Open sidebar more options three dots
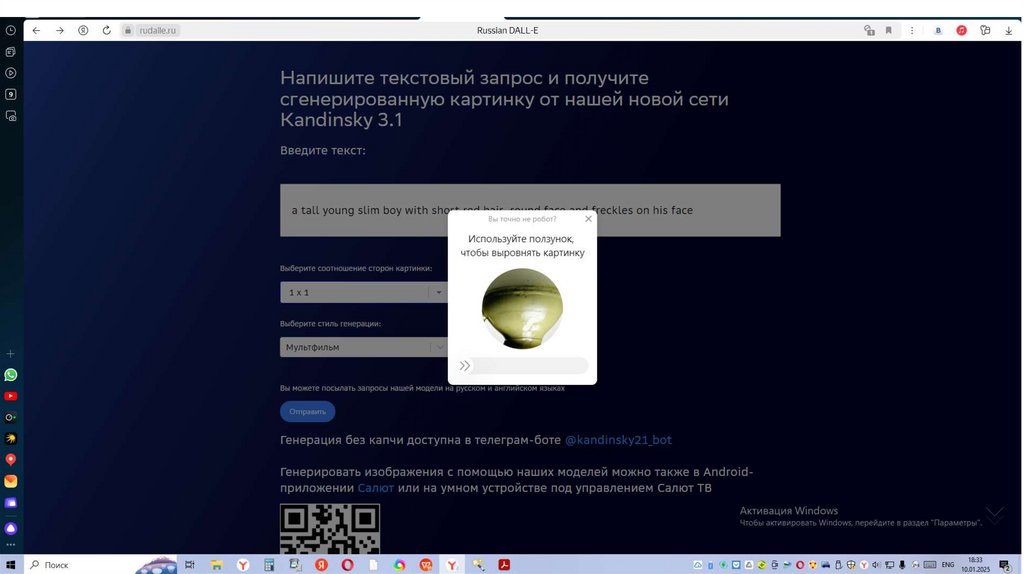Viewport: 1024px width, 574px height. (x=10, y=545)
